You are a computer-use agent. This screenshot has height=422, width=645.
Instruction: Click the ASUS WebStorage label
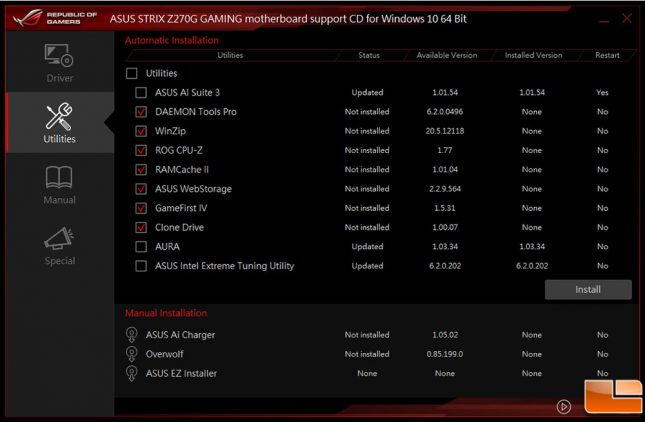tap(193, 189)
